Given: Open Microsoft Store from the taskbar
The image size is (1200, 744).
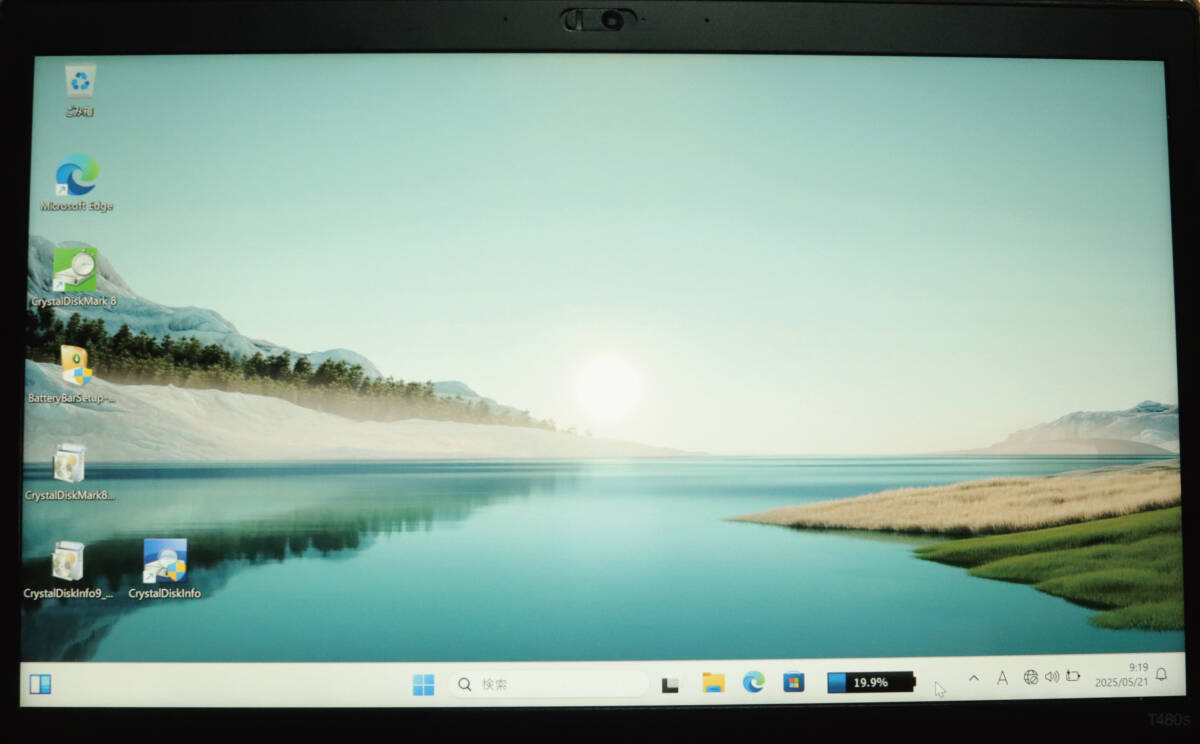Looking at the screenshot, I should click(x=793, y=682).
